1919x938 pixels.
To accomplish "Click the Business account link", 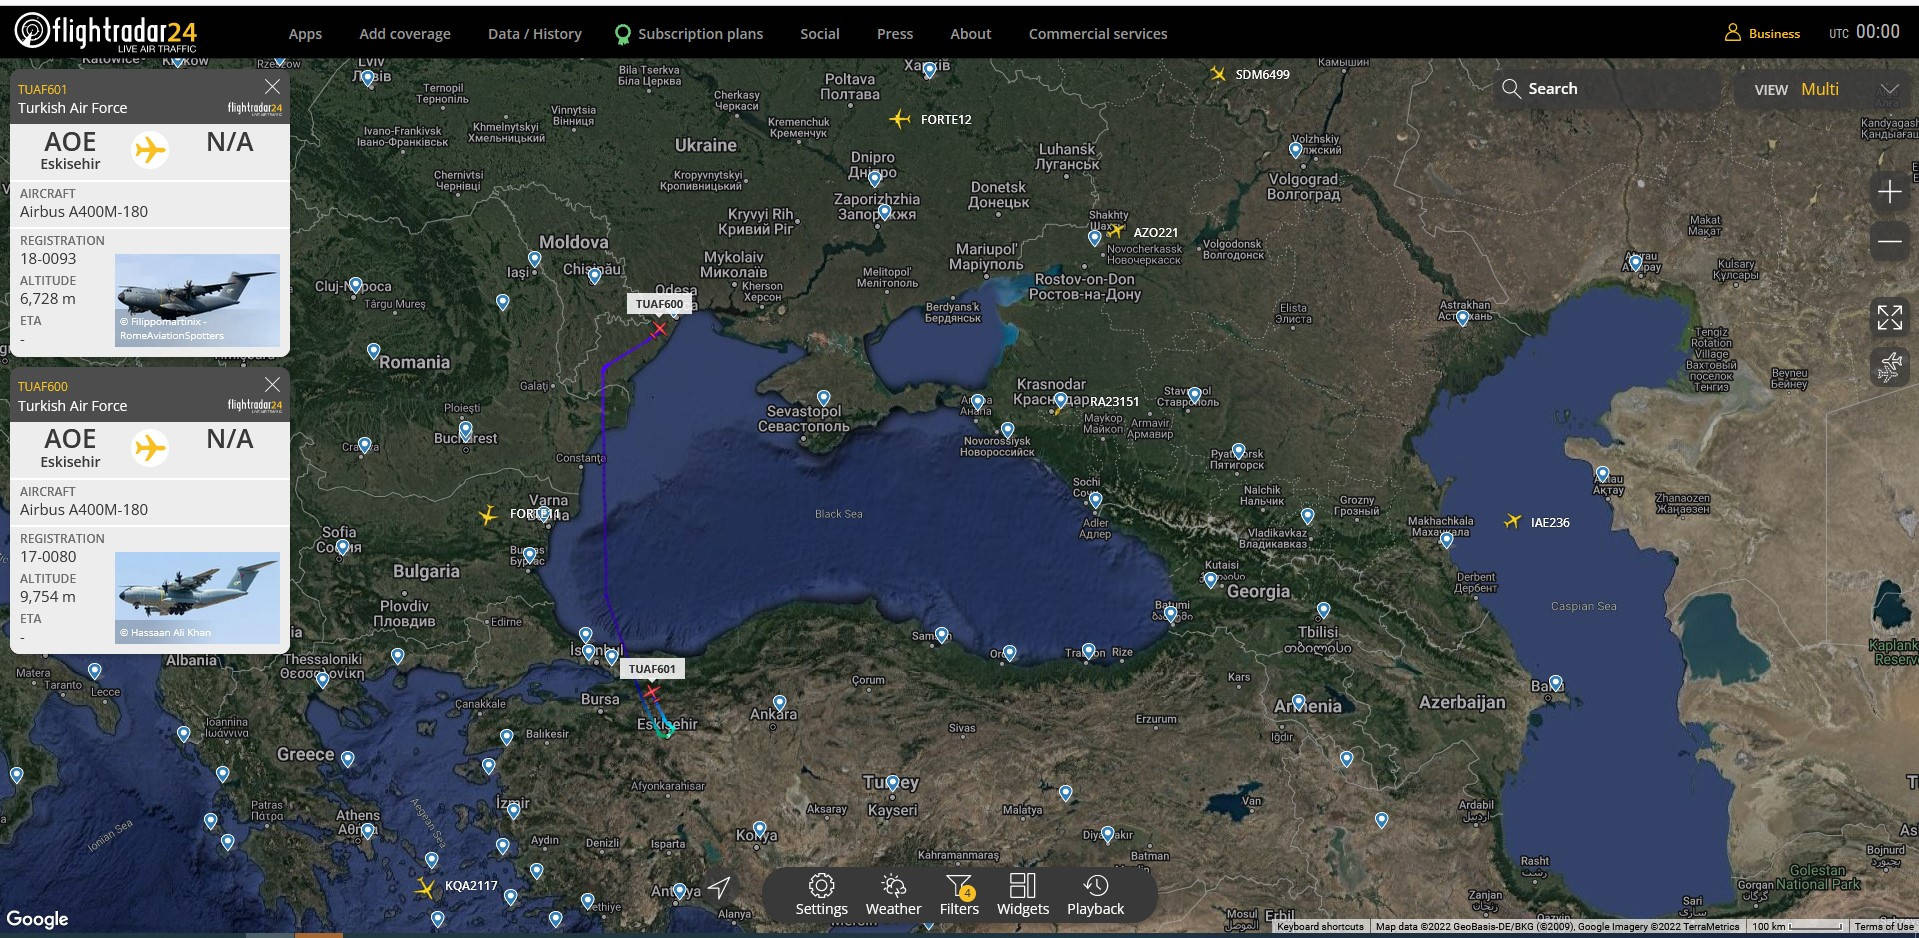I will click(1774, 34).
